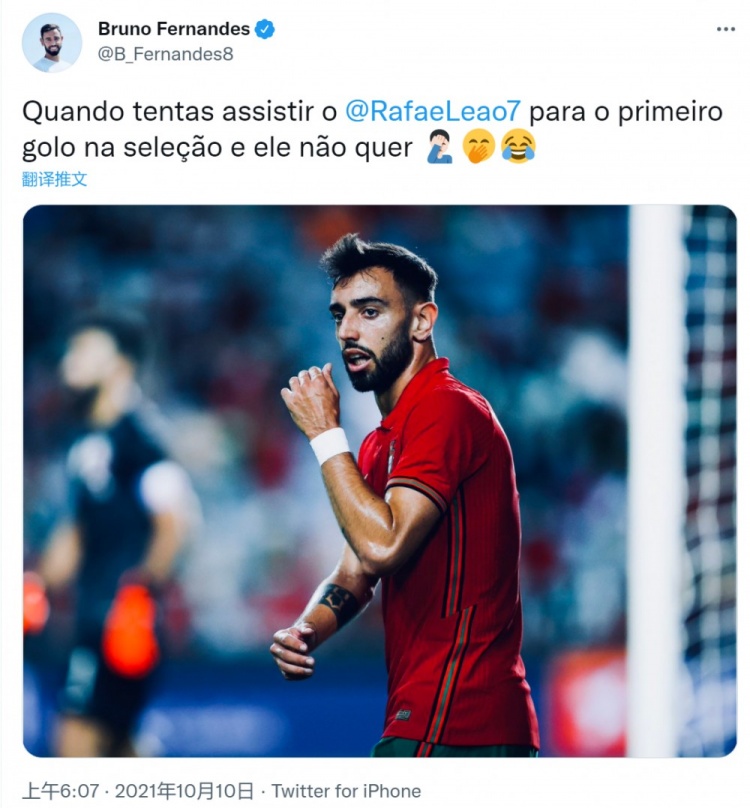Click the tears of joy emoji
The height and width of the screenshot is (808, 750).
[x=519, y=147]
